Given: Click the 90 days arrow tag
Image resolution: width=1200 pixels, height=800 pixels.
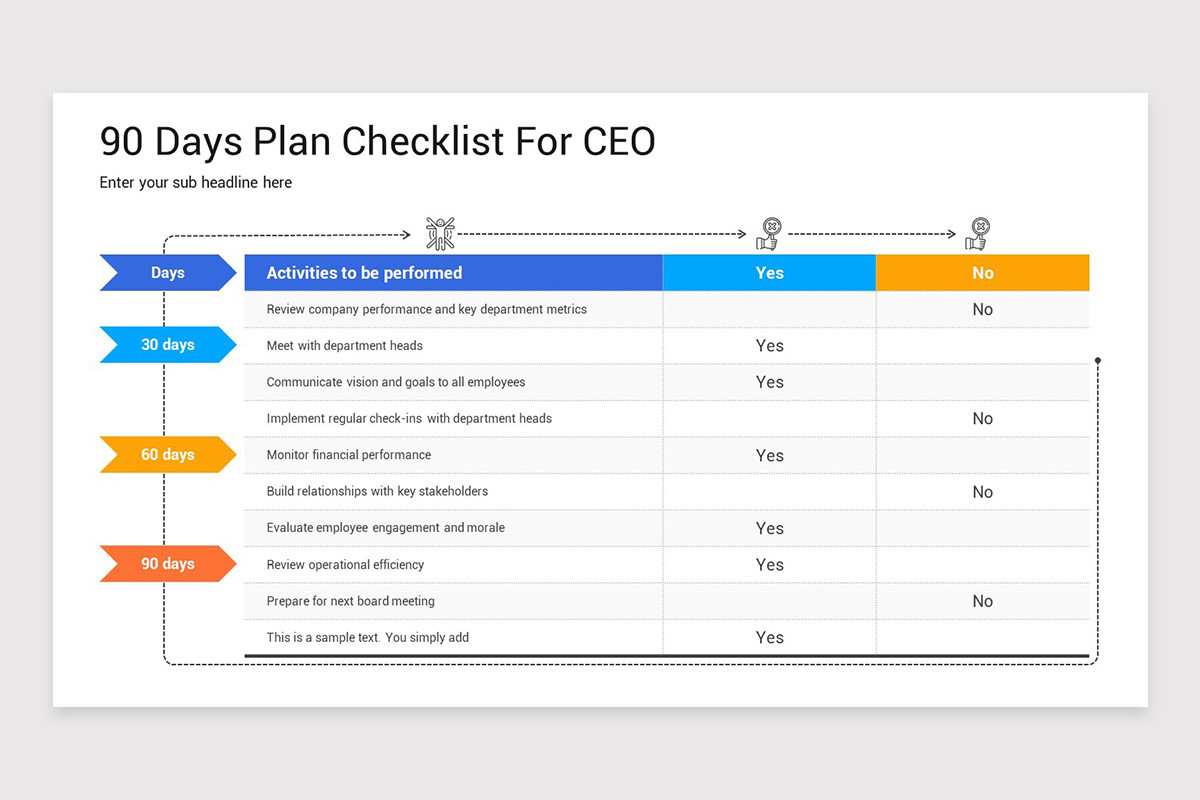Looking at the screenshot, I should [x=168, y=564].
